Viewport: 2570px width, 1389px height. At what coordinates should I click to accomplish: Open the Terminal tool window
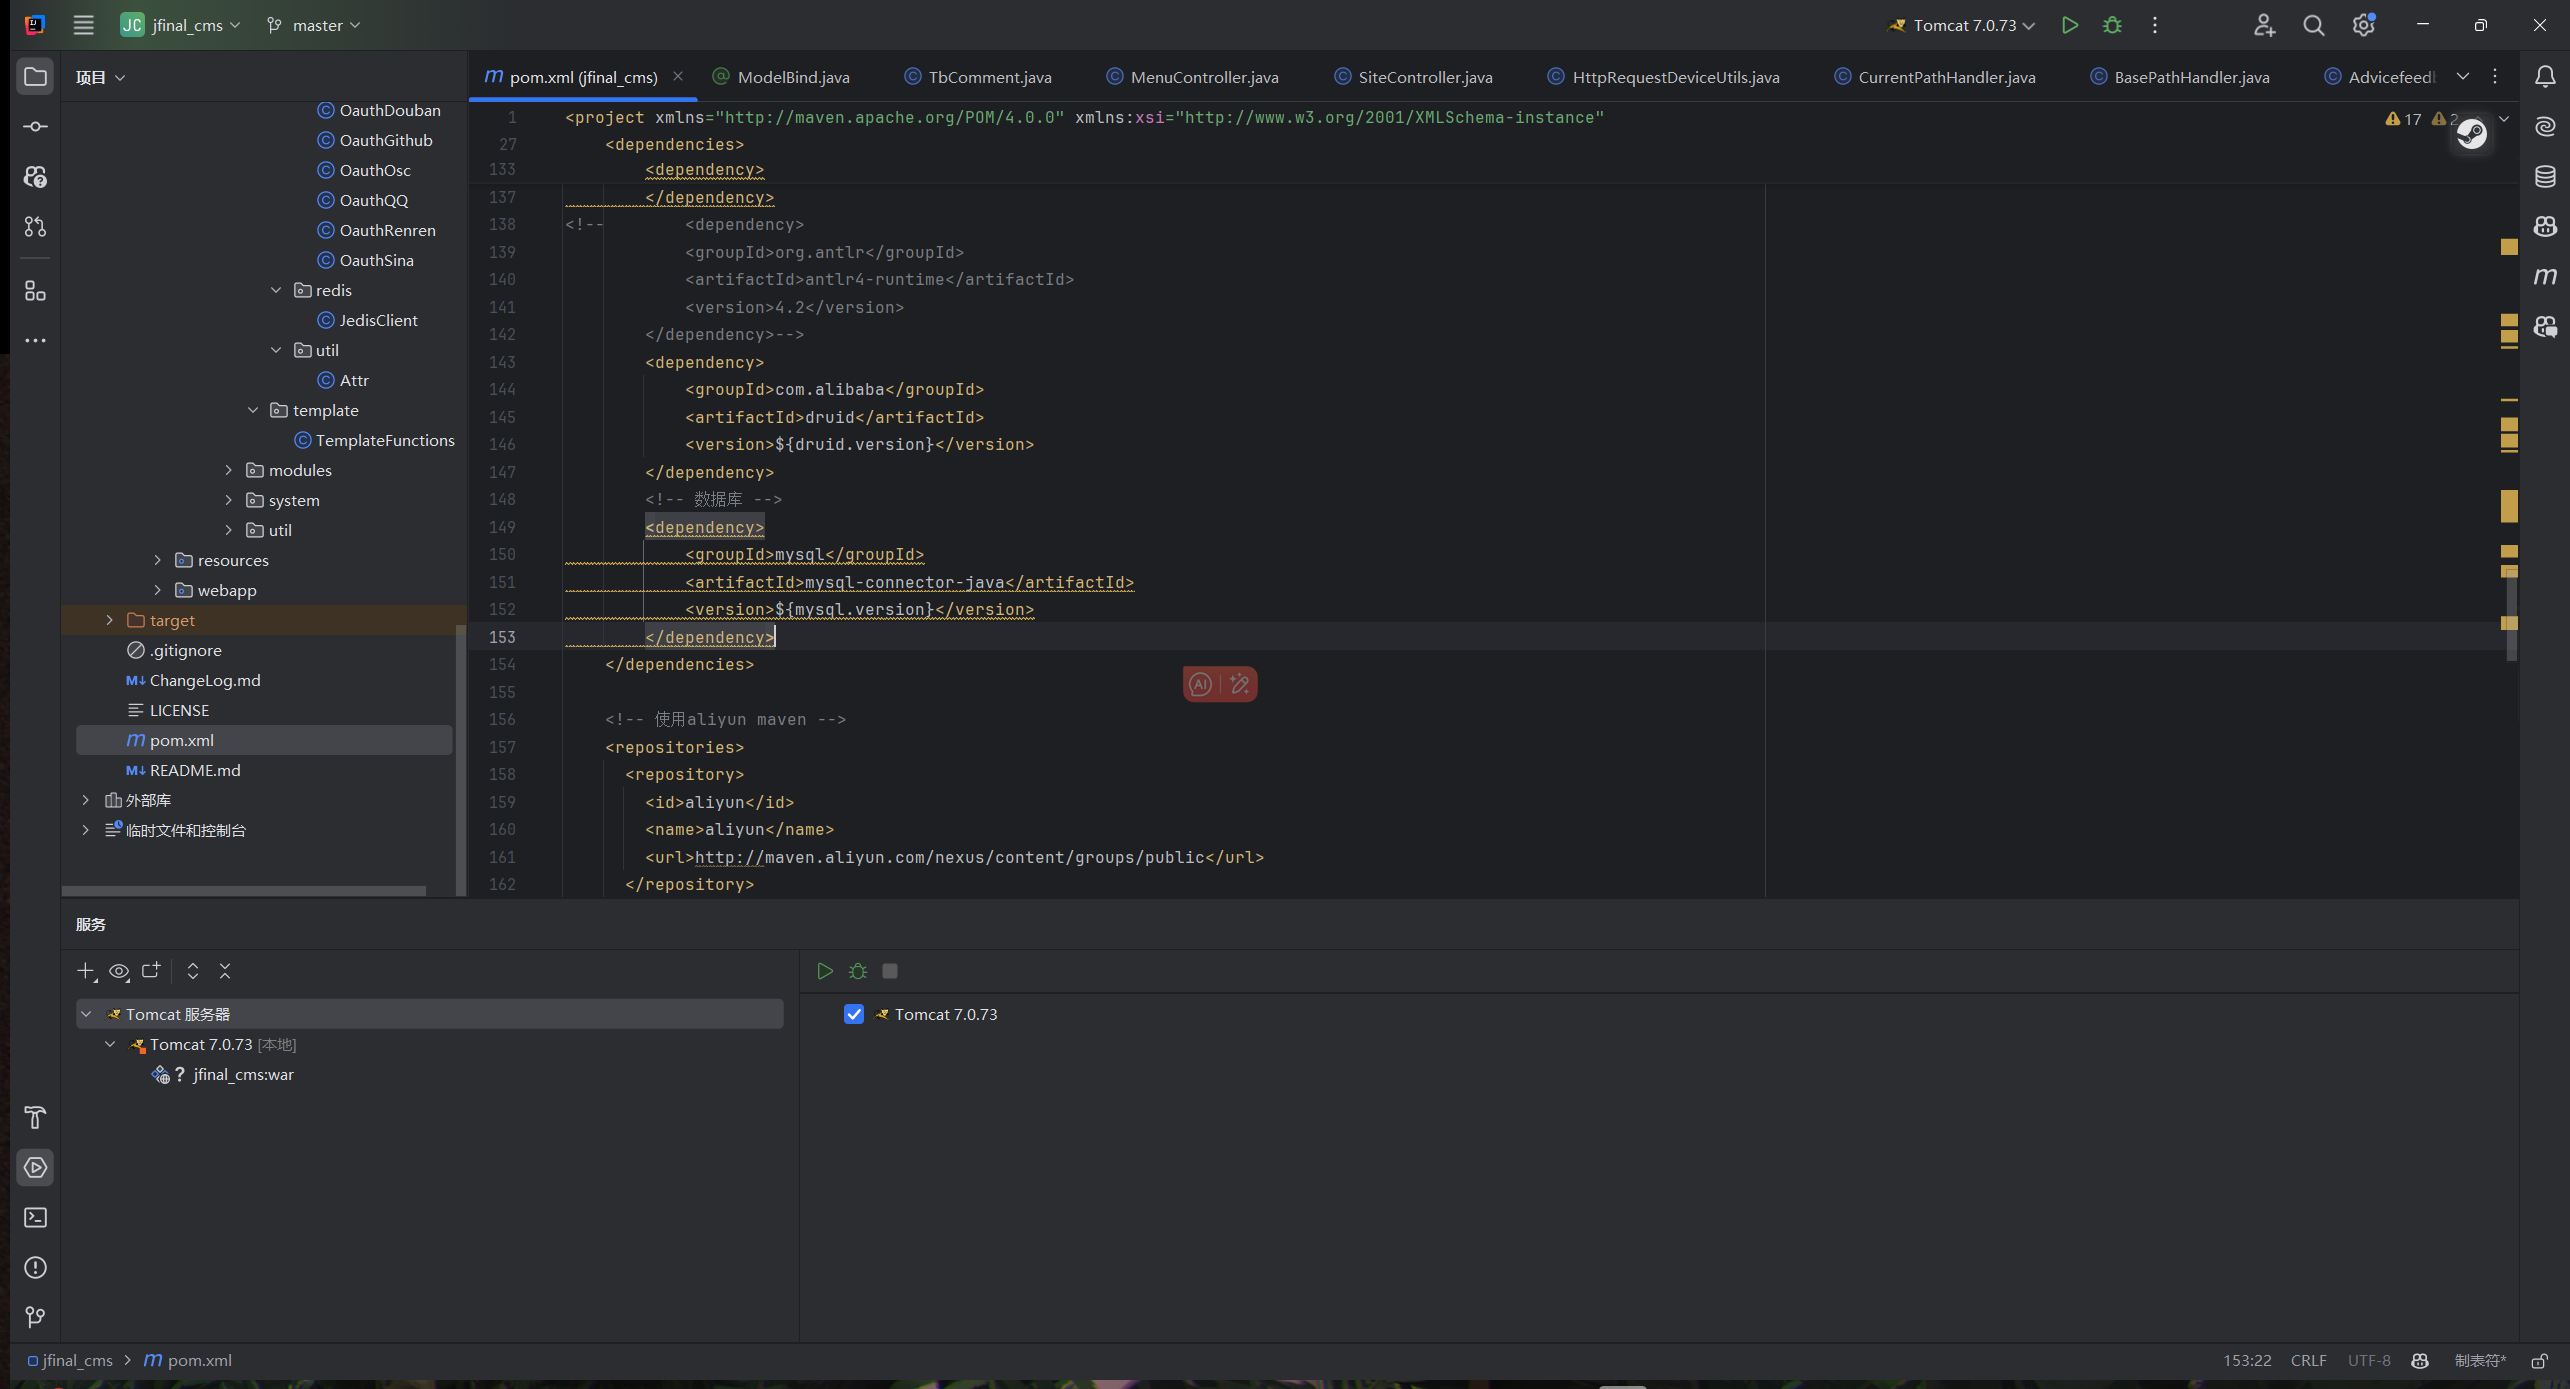coord(35,1218)
